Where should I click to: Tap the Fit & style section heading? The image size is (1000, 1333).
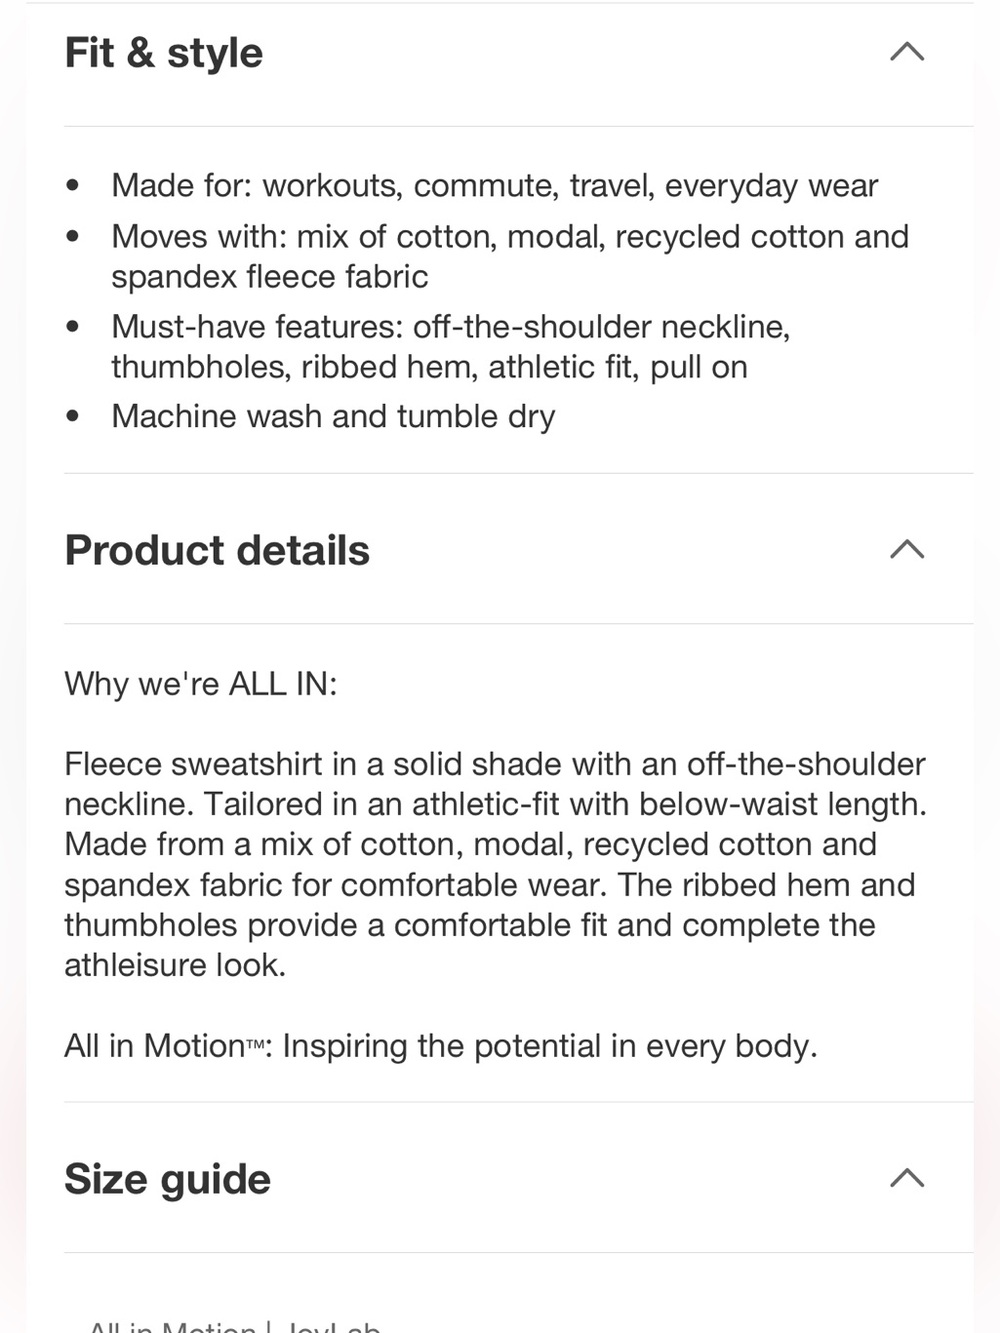pyautogui.click(x=164, y=52)
